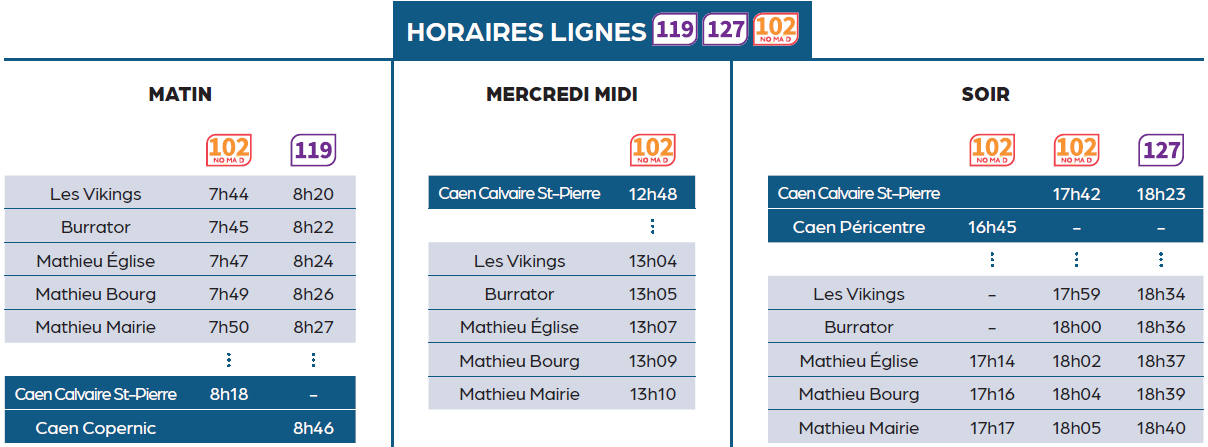Click the HORAIRES LIGNES title banner
This screenshot has width=1208, height=447.
tap(602, 31)
